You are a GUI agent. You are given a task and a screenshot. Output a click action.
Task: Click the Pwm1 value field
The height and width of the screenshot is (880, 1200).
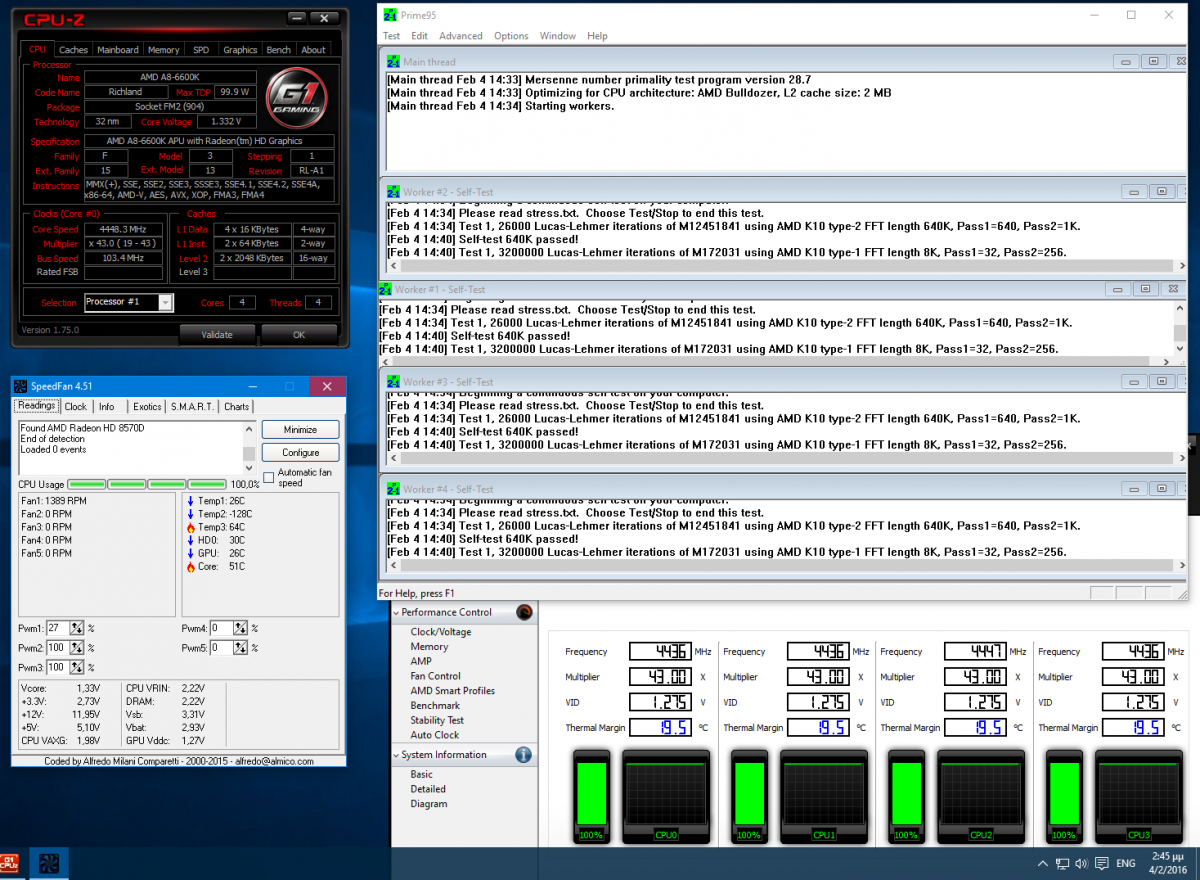[60, 628]
